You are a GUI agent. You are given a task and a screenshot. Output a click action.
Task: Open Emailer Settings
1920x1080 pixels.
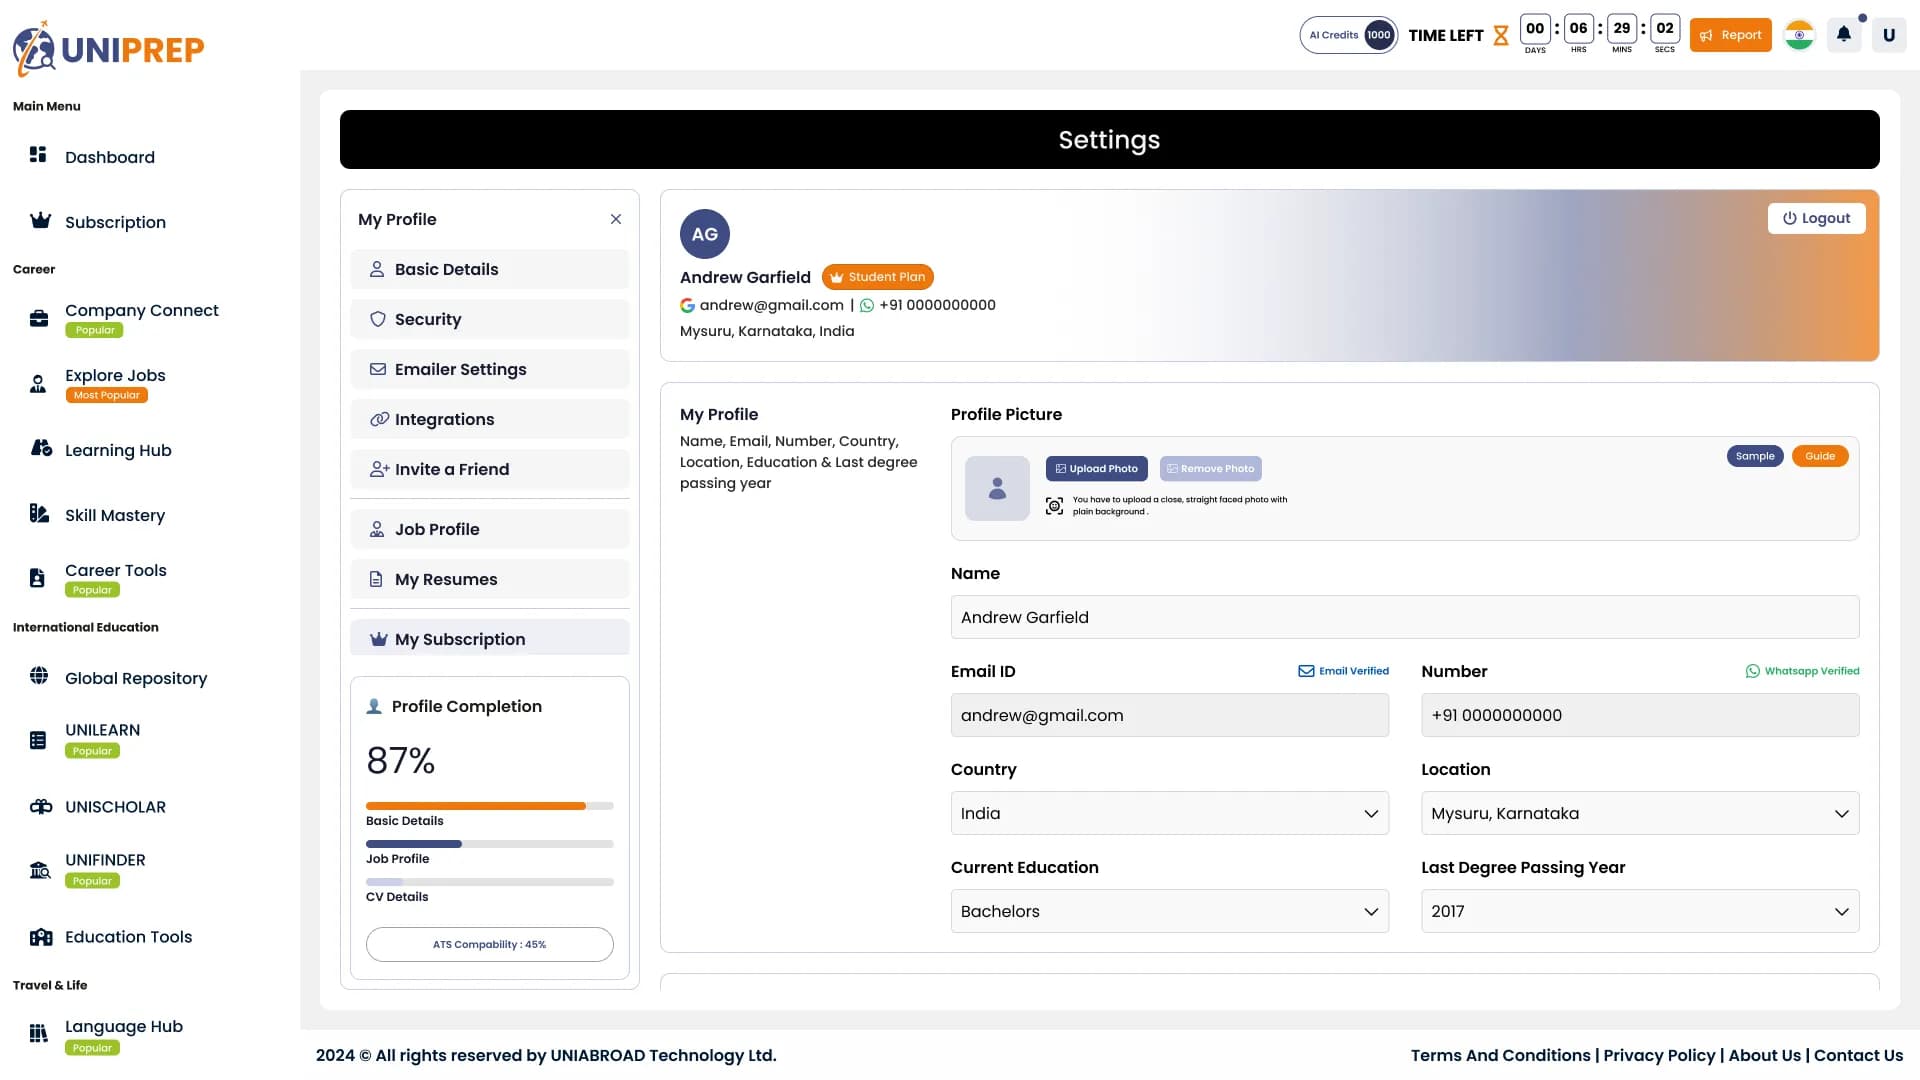(x=490, y=369)
